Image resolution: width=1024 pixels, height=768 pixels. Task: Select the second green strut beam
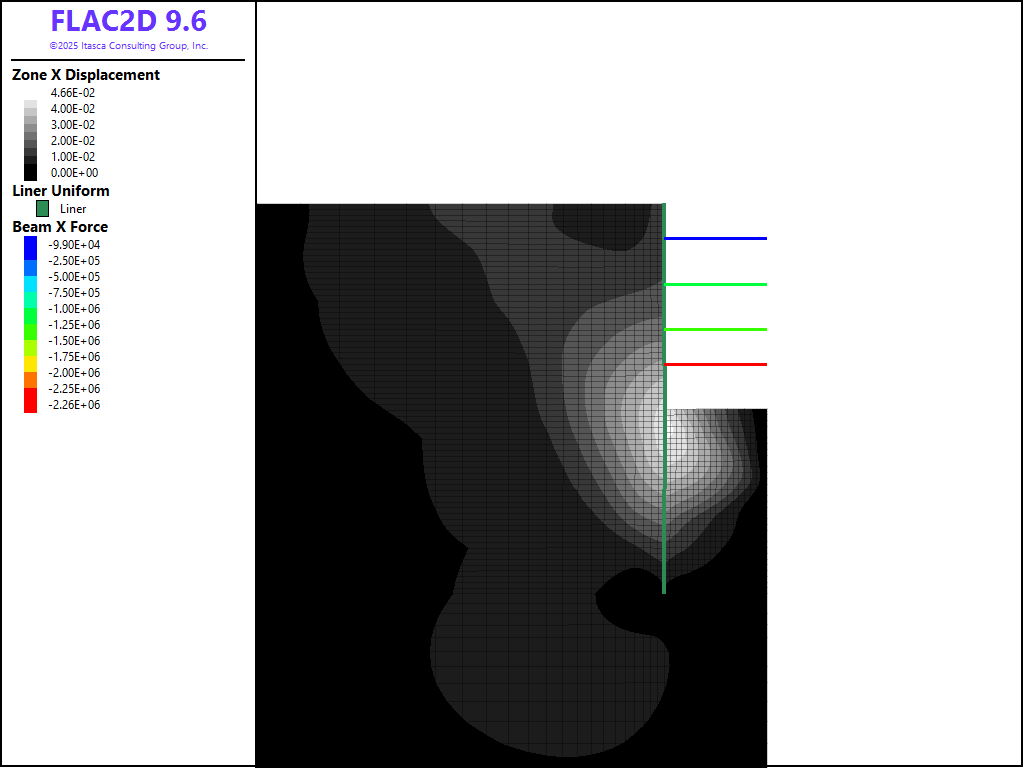tap(716, 284)
